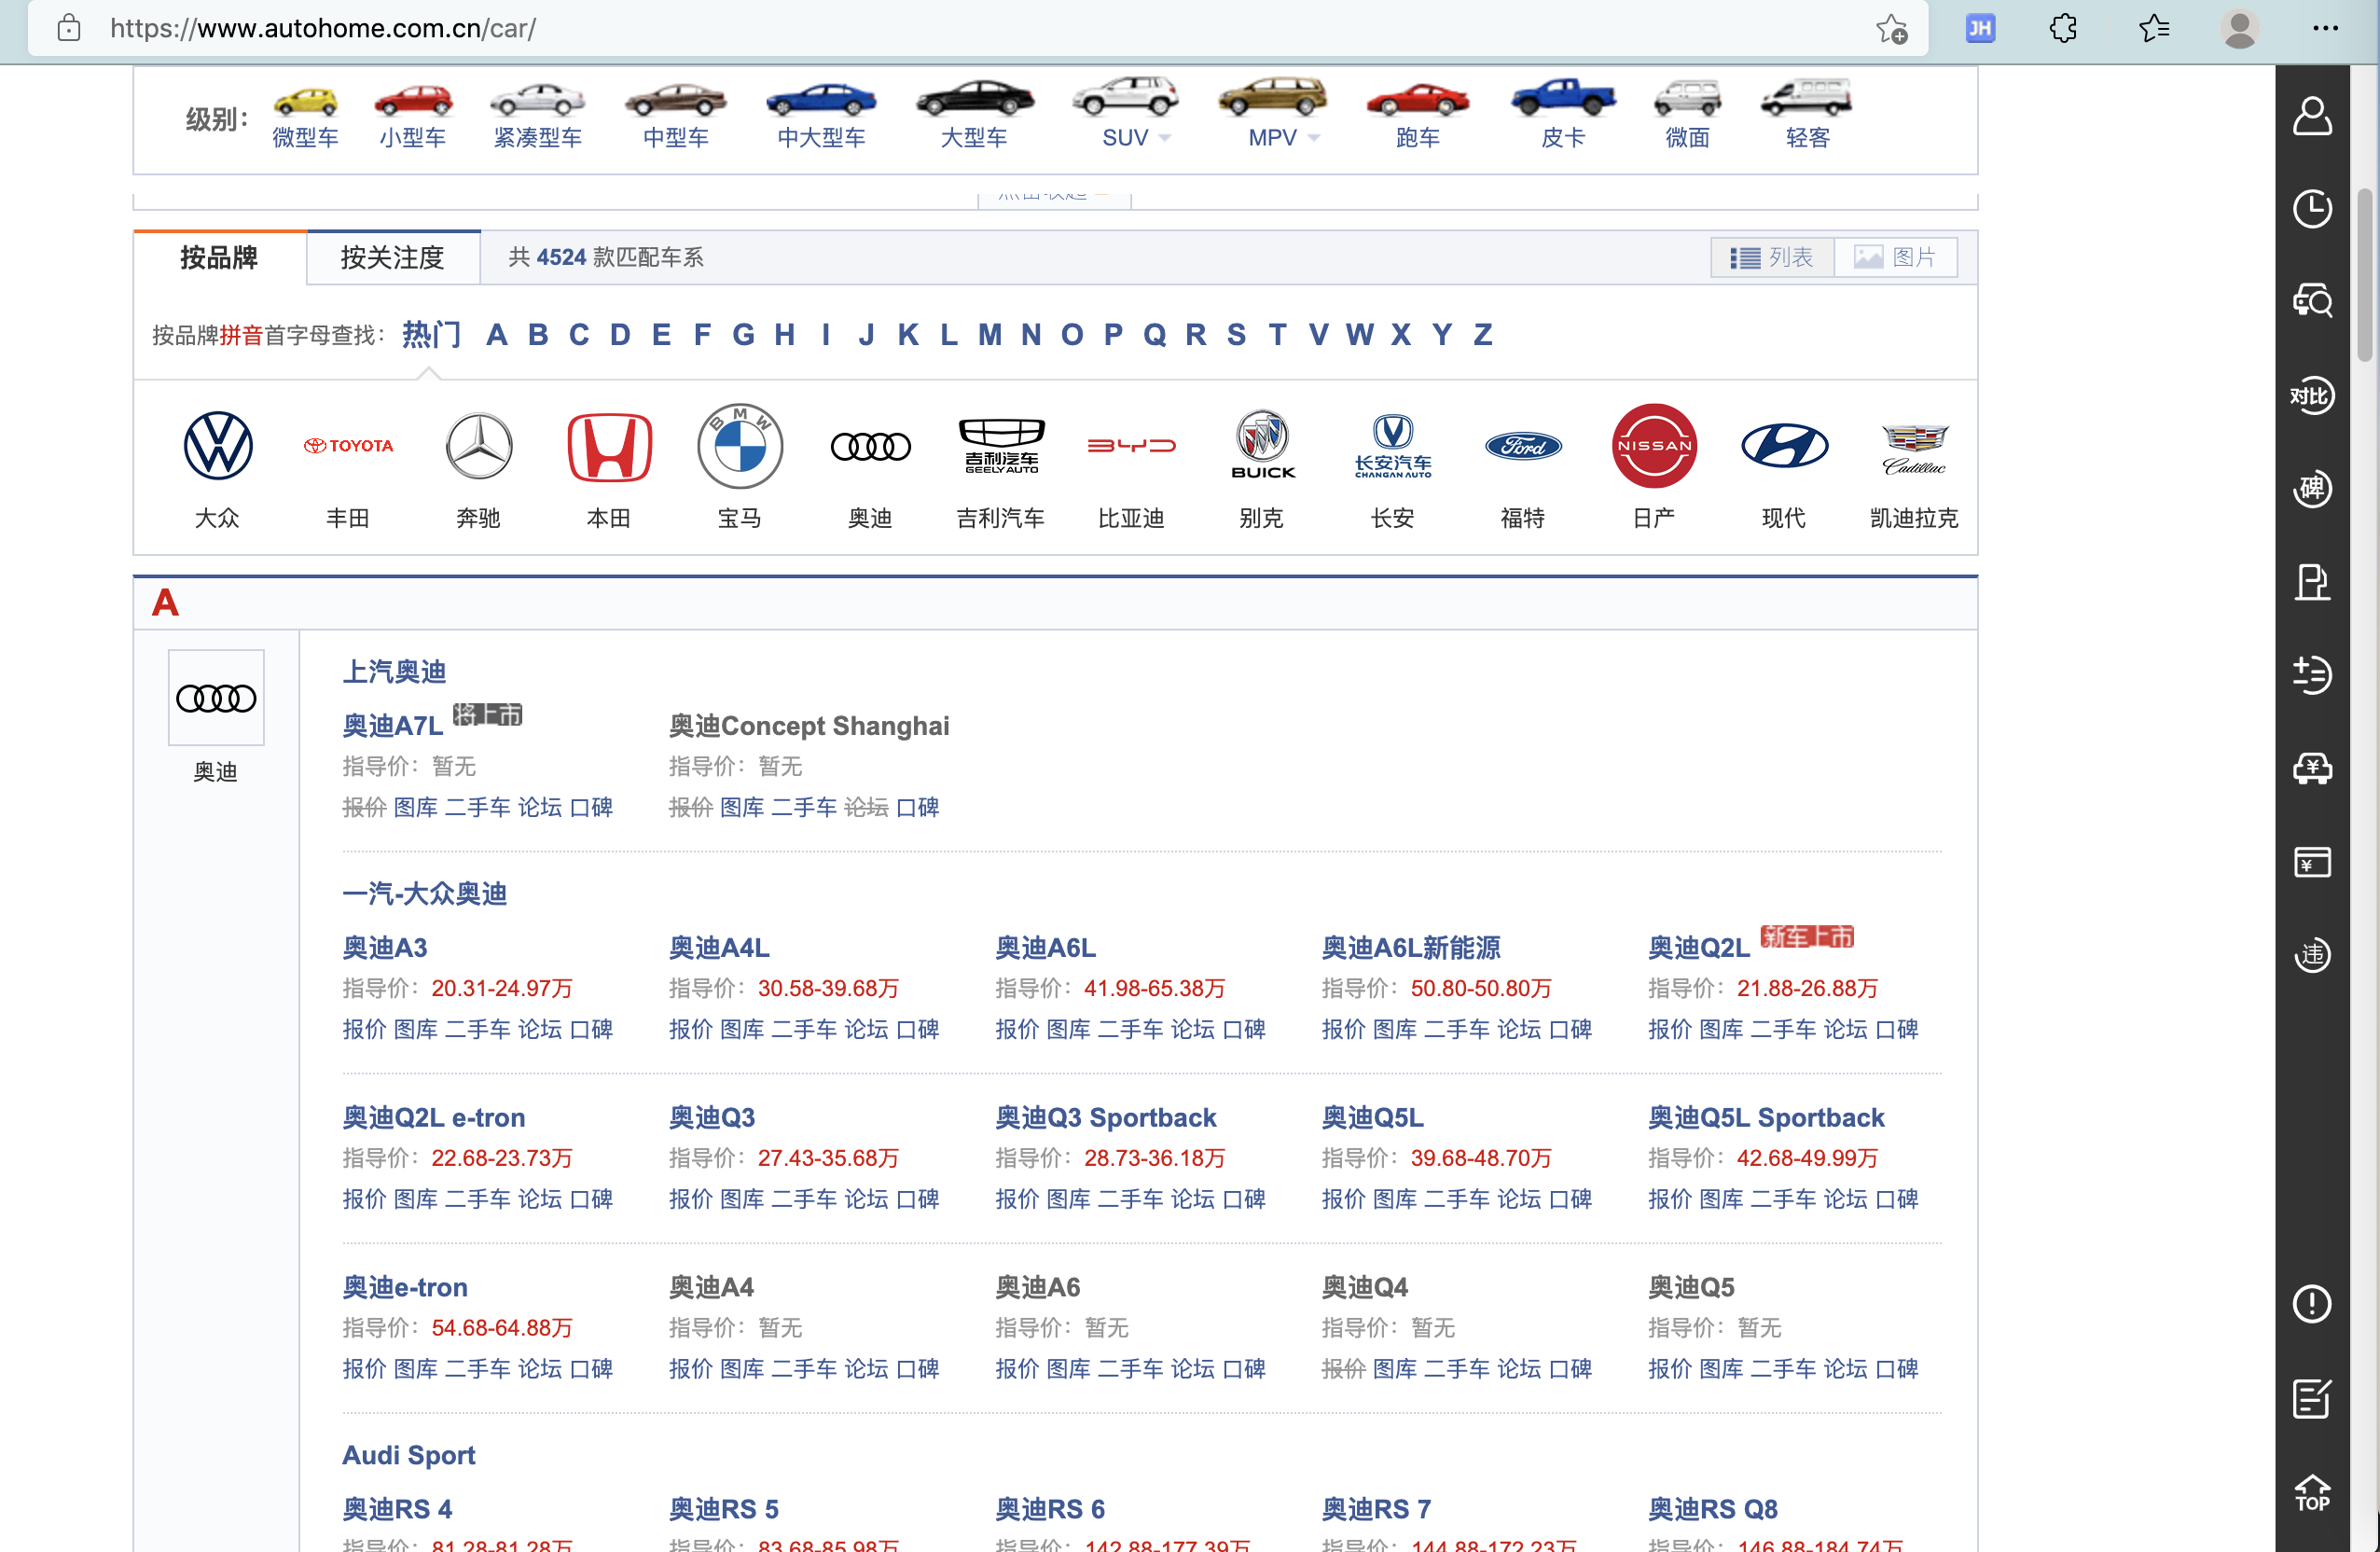Click the Toyota (丰田) brand logo

[x=348, y=445]
